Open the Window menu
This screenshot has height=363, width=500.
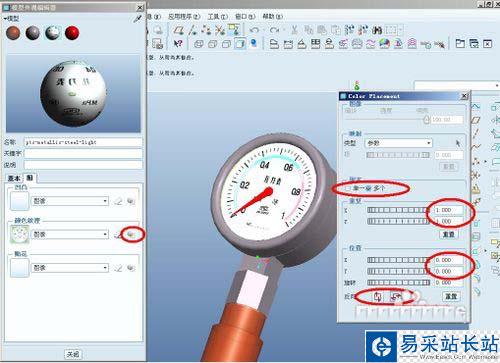[245, 16]
